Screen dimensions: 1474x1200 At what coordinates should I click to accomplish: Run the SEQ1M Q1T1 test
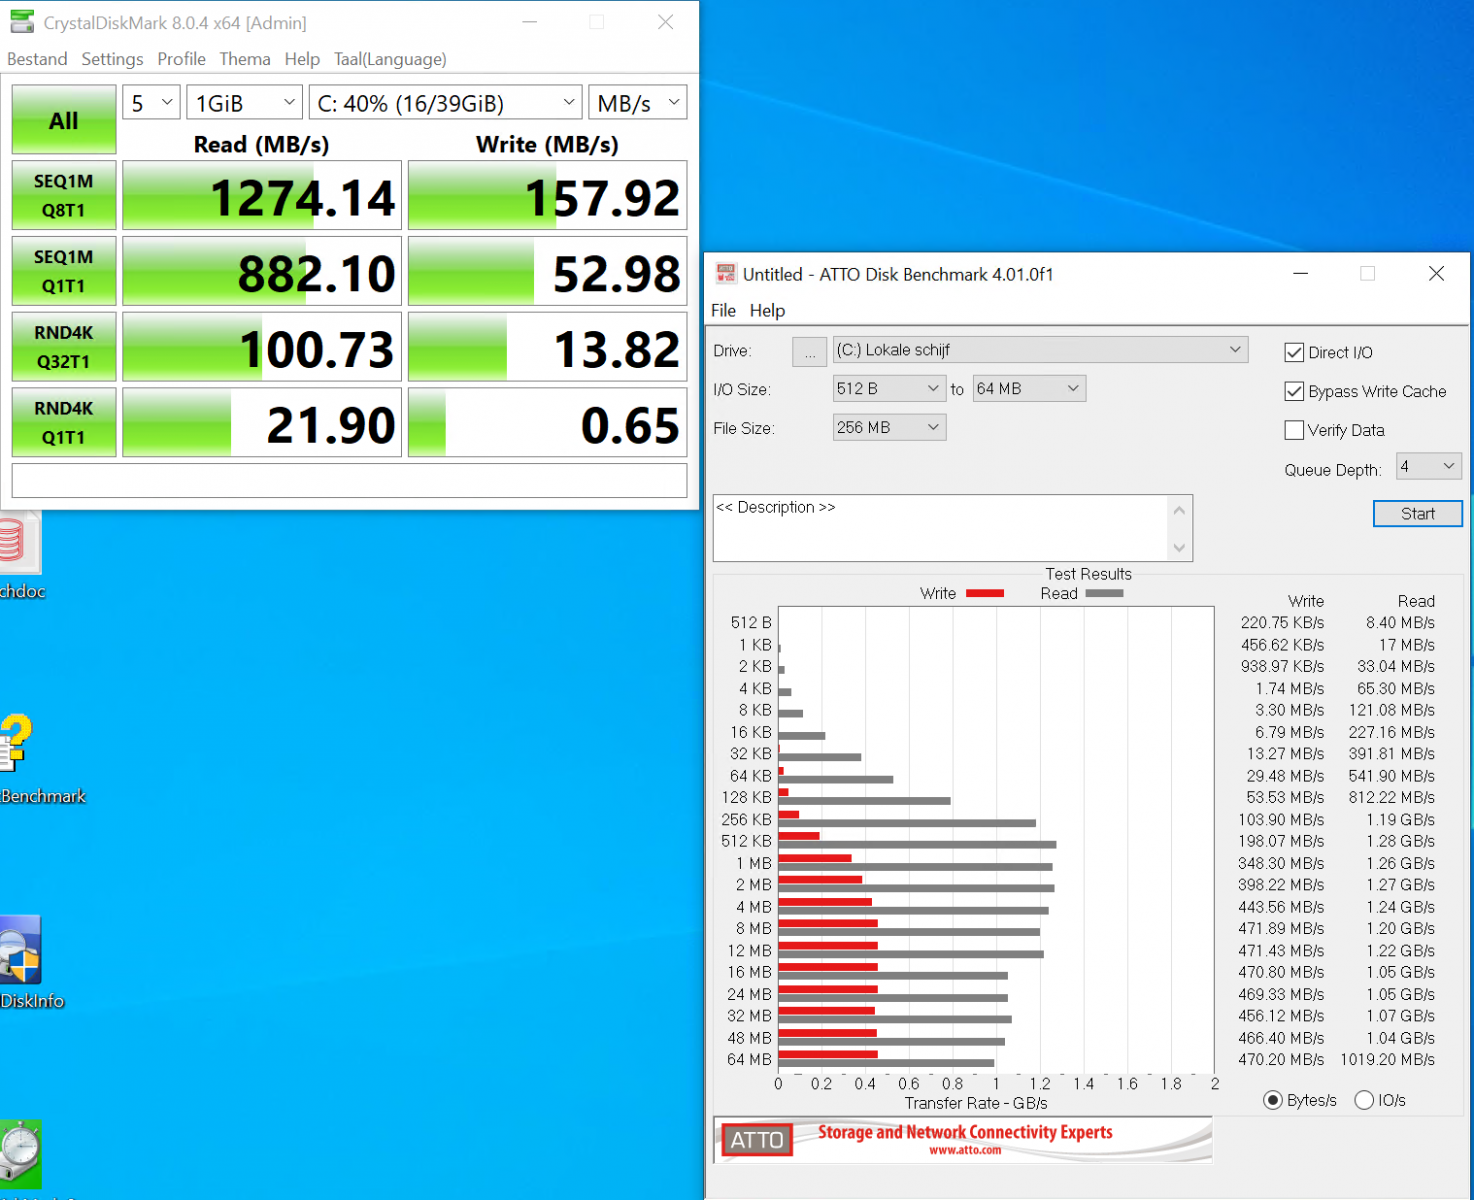point(64,271)
